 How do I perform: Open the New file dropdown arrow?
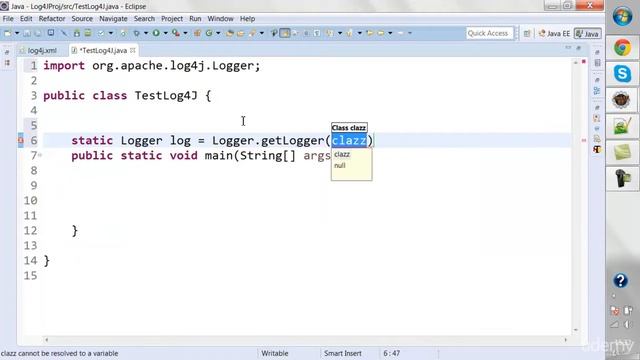click(17, 33)
